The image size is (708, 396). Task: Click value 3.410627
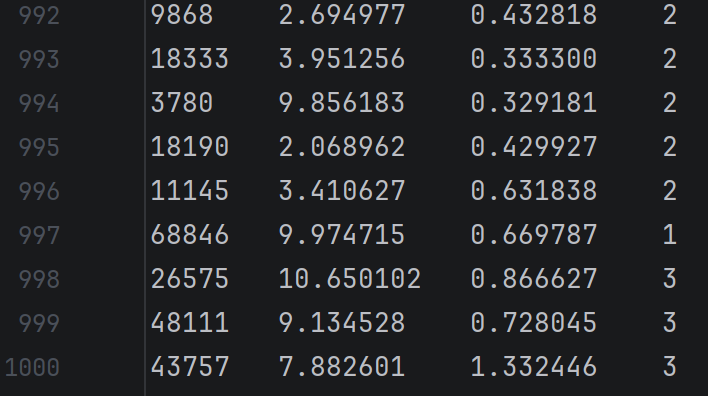pos(342,191)
